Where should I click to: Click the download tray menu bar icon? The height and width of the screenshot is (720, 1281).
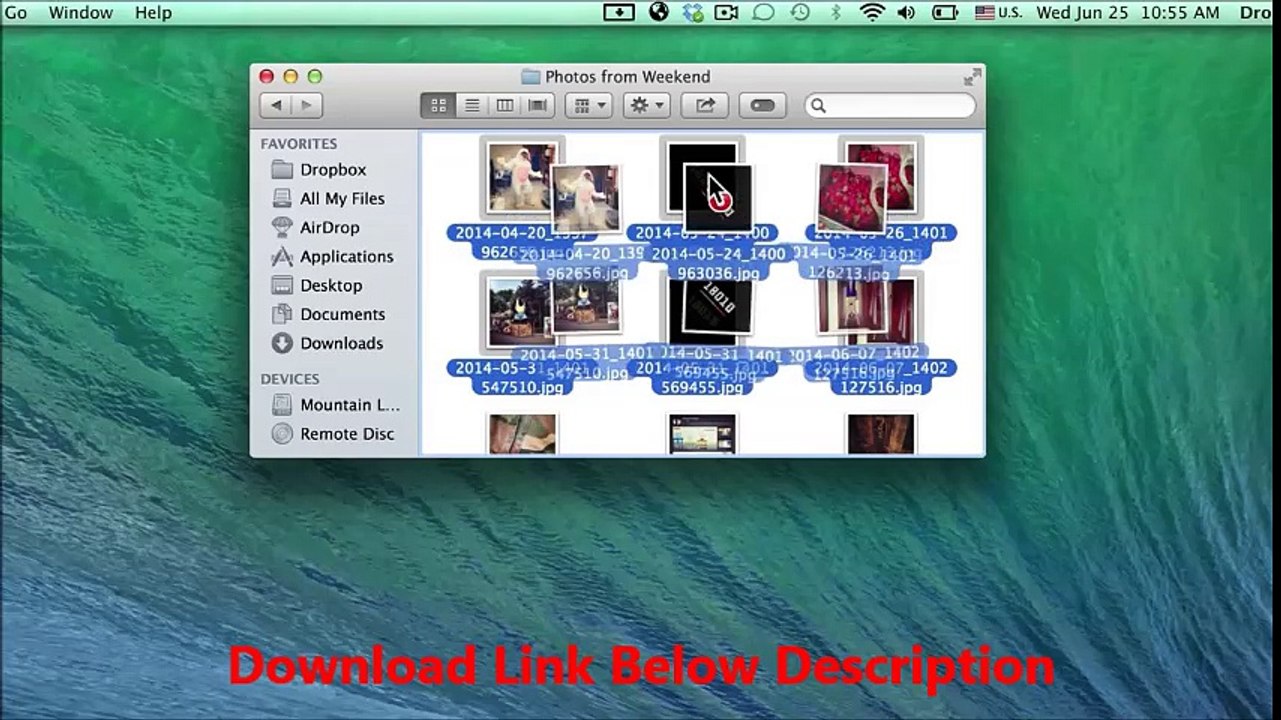pos(619,13)
